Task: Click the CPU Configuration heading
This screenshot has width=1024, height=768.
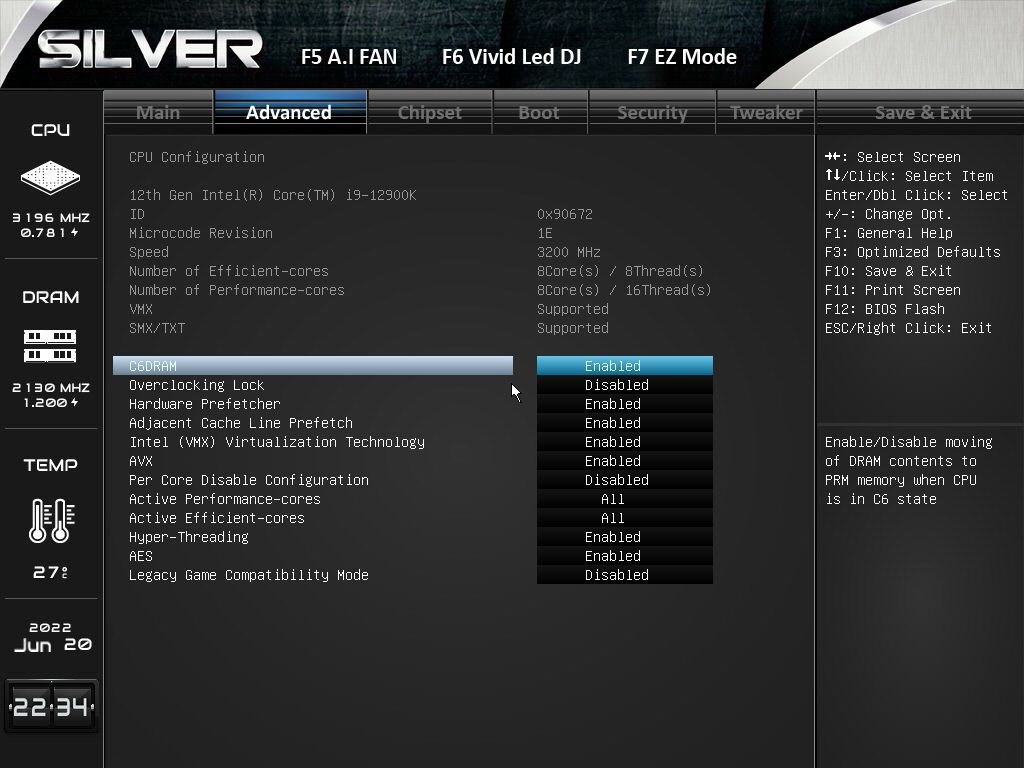Action: [x=197, y=157]
